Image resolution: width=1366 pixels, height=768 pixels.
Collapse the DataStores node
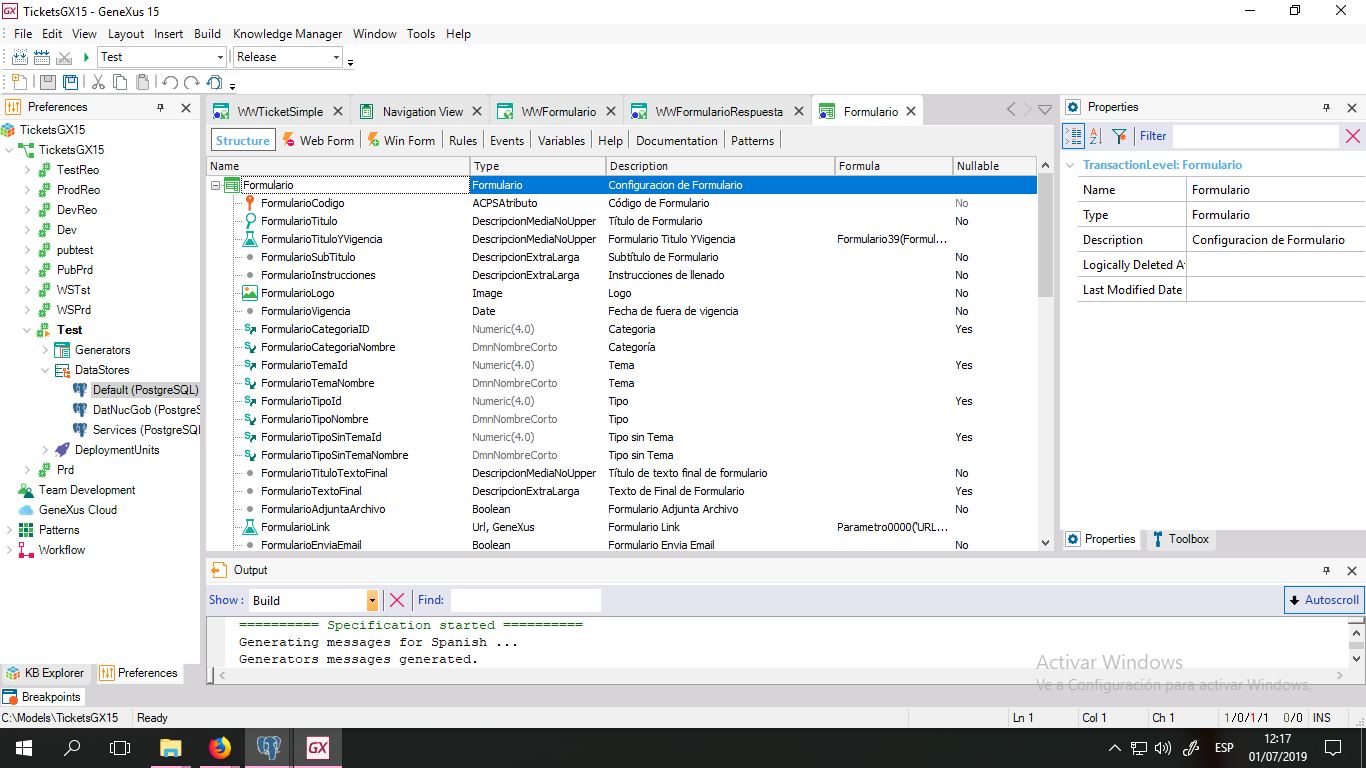click(x=45, y=370)
